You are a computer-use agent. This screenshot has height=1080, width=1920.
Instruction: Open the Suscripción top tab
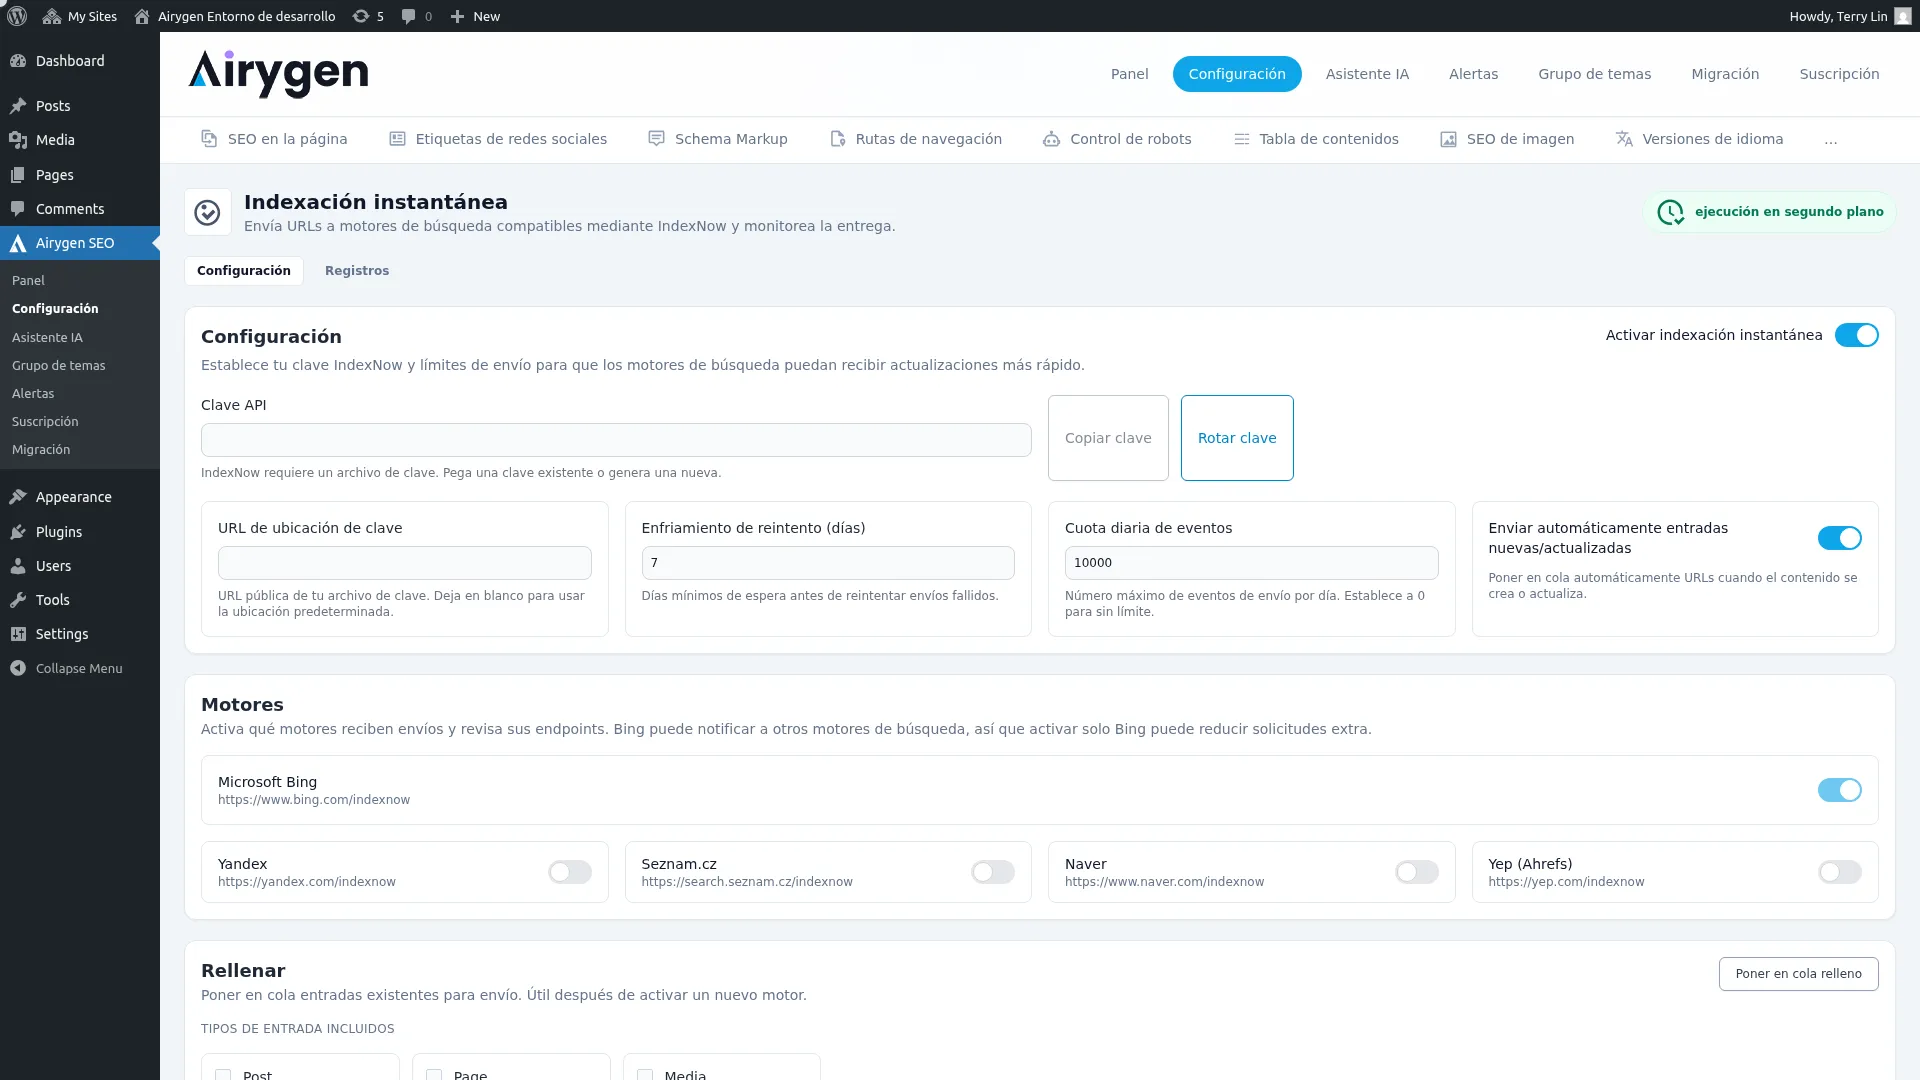coord(1839,74)
